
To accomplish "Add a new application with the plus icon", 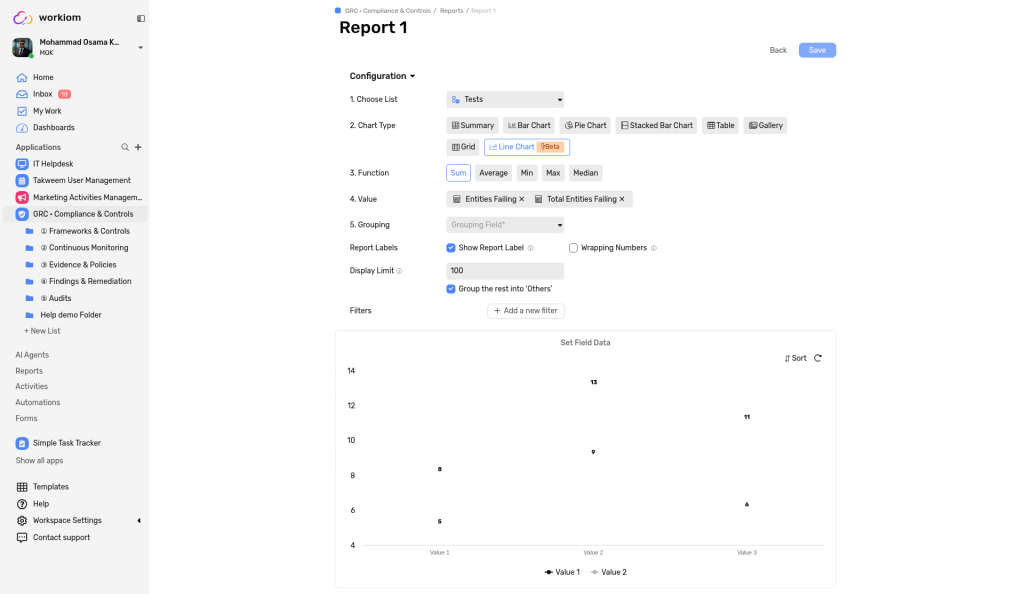I will [x=138, y=148].
